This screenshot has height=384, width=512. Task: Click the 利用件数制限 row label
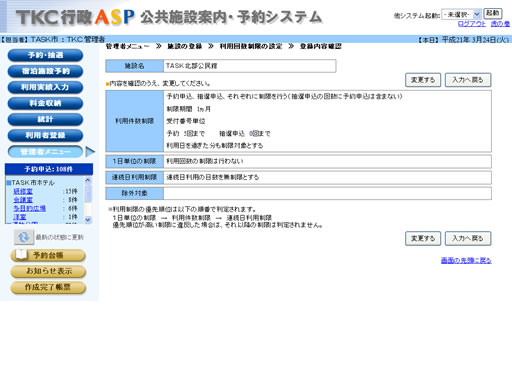(135, 121)
